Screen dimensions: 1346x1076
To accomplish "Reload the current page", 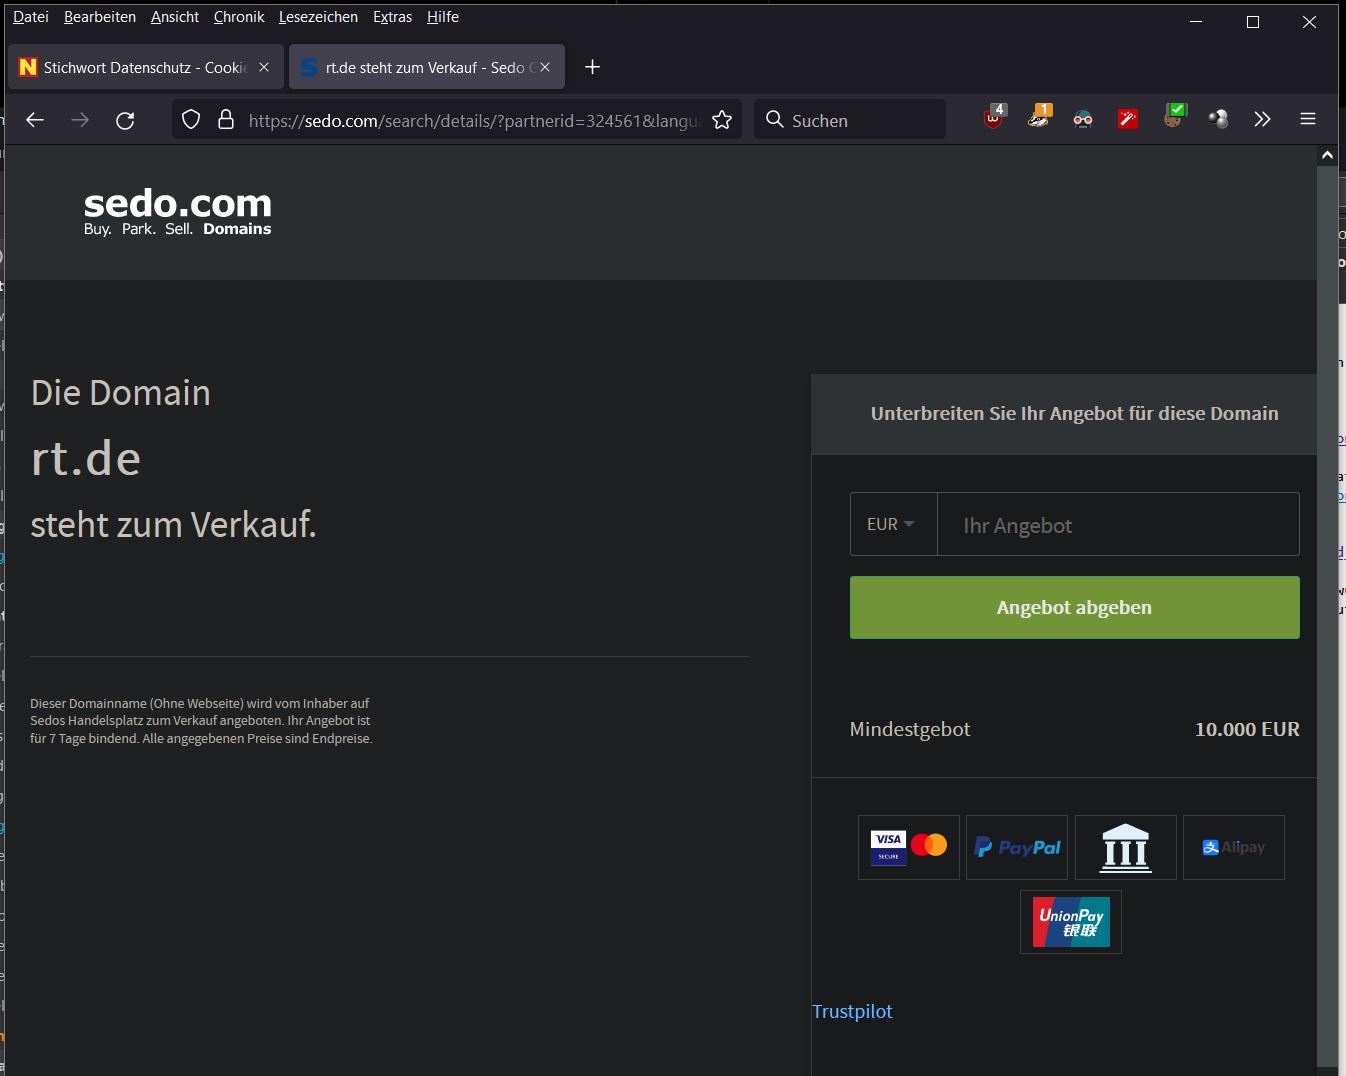I will (x=125, y=120).
